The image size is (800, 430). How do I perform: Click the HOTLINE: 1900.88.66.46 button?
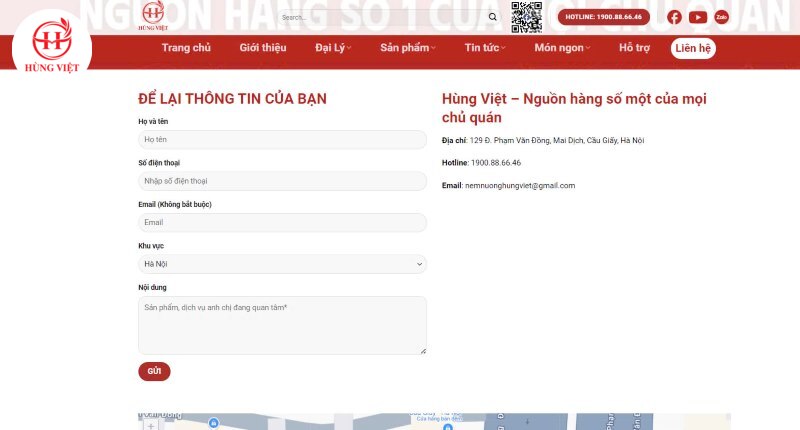(x=603, y=17)
